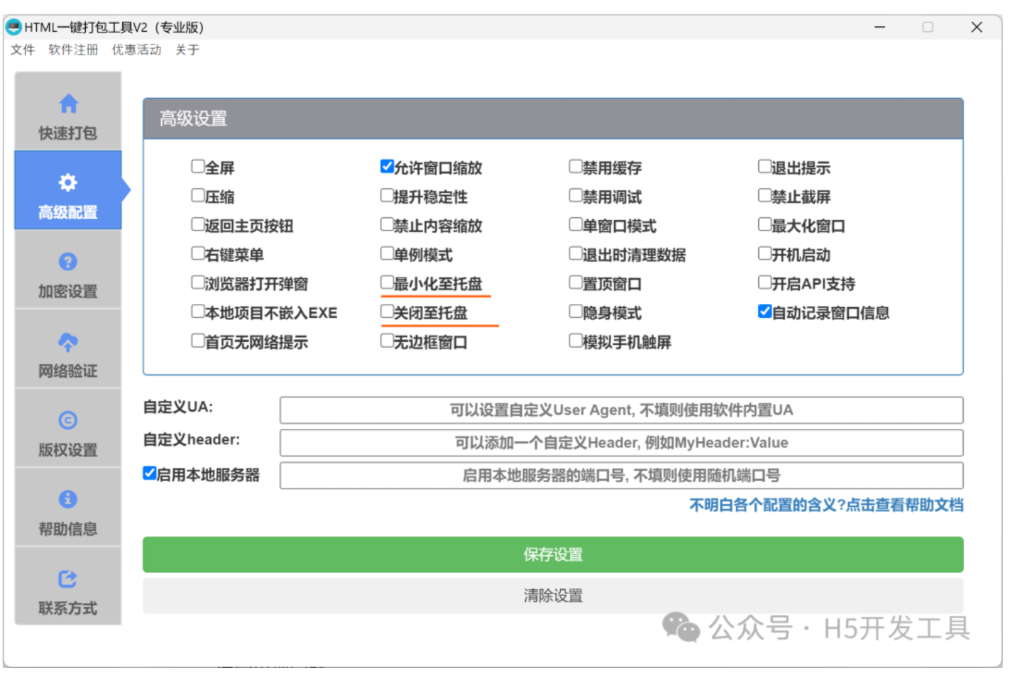Uncheck 允许窗口缩放
The height and width of the screenshot is (678, 1012).
387,167
